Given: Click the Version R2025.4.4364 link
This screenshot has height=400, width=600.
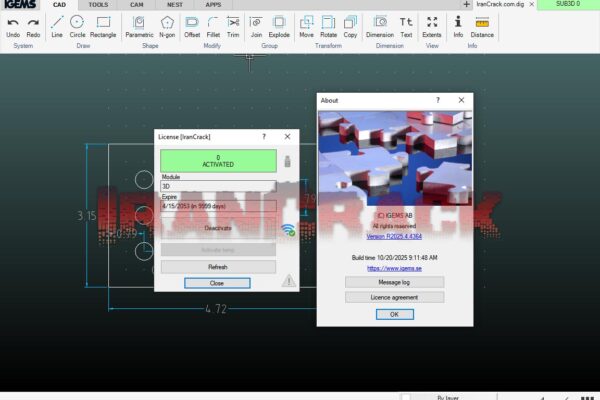Looking at the screenshot, I should coord(394,237).
